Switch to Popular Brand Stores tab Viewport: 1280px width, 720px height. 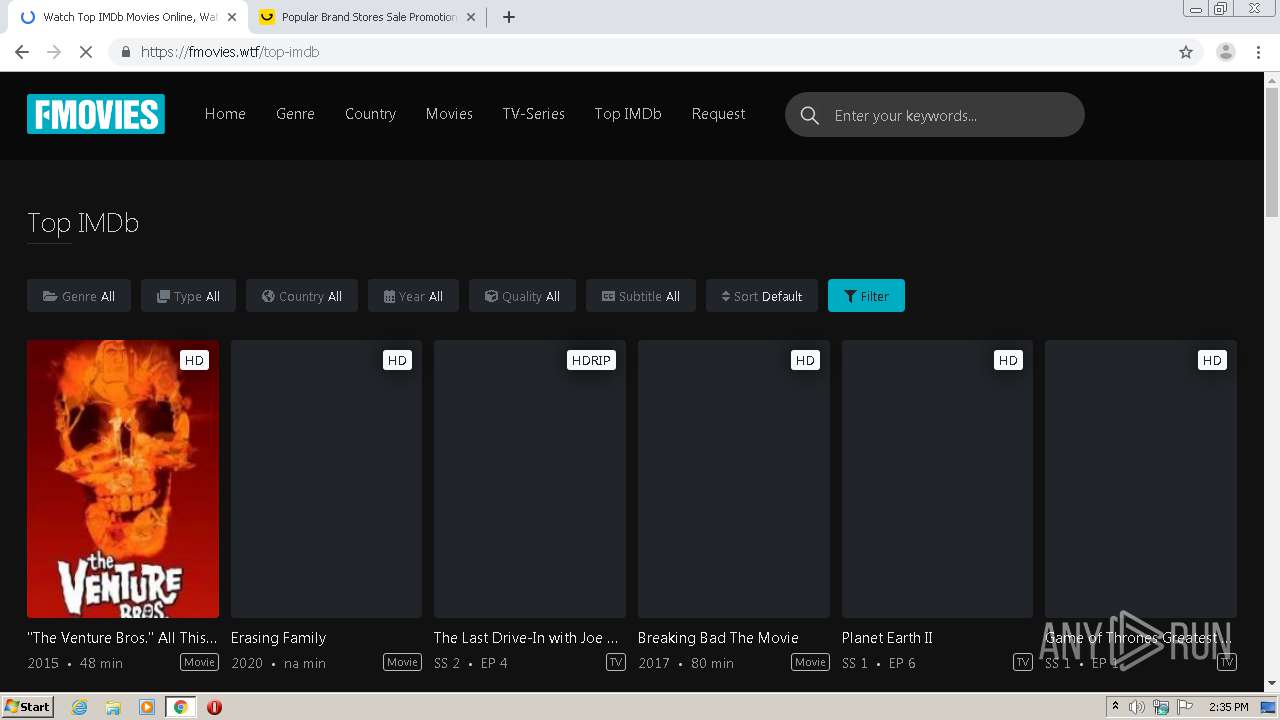368,17
